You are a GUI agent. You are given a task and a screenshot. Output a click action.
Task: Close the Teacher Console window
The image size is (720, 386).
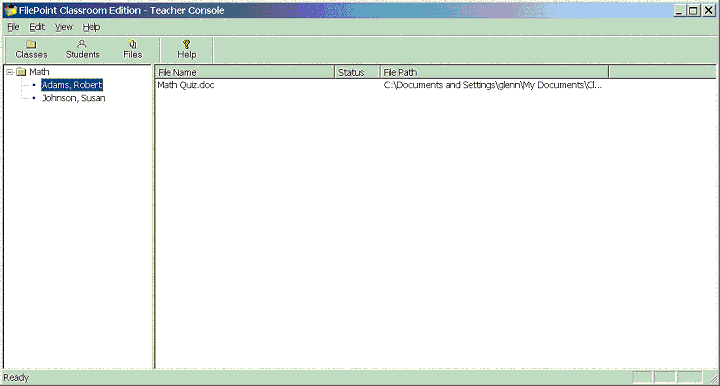709,11
